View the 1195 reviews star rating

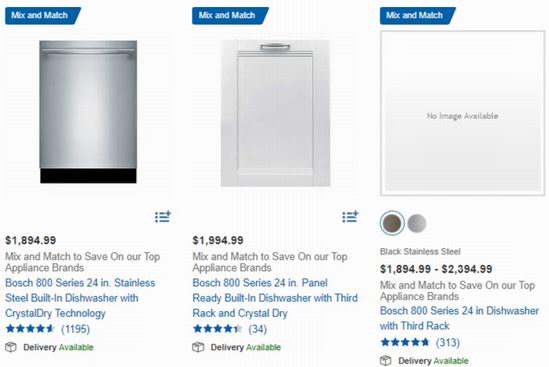30,329
